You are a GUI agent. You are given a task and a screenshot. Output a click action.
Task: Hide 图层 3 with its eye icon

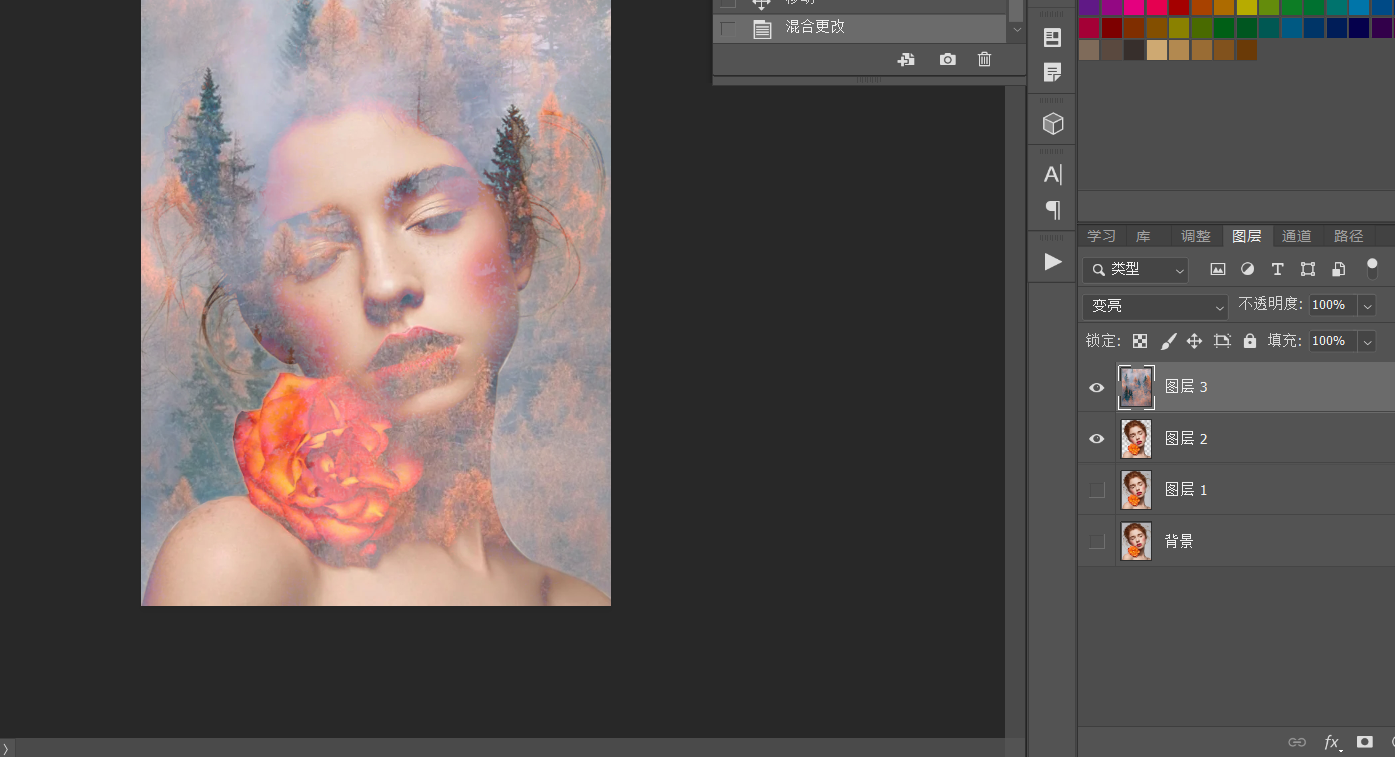pos(1097,387)
